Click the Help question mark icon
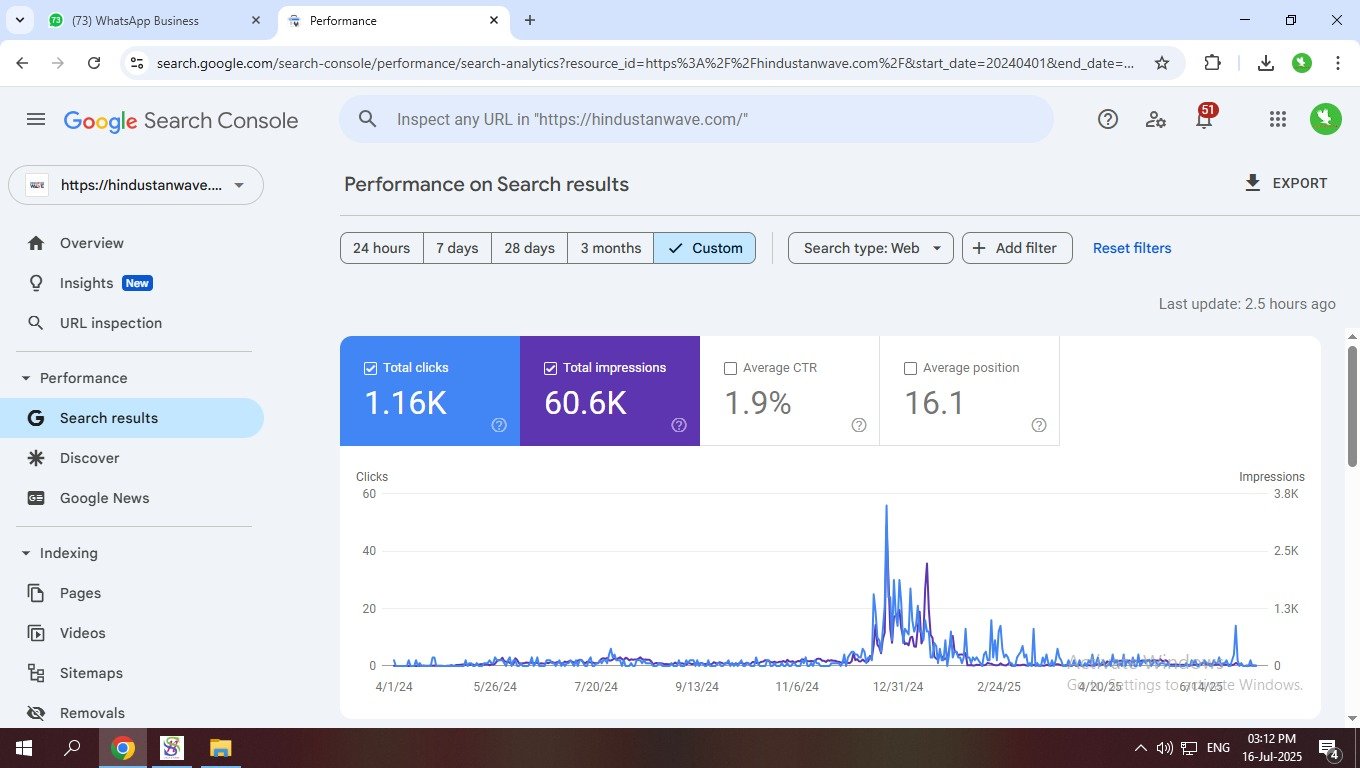Image resolution: width=1360 pixels, height=768 pixels. tap(1107, 120)
